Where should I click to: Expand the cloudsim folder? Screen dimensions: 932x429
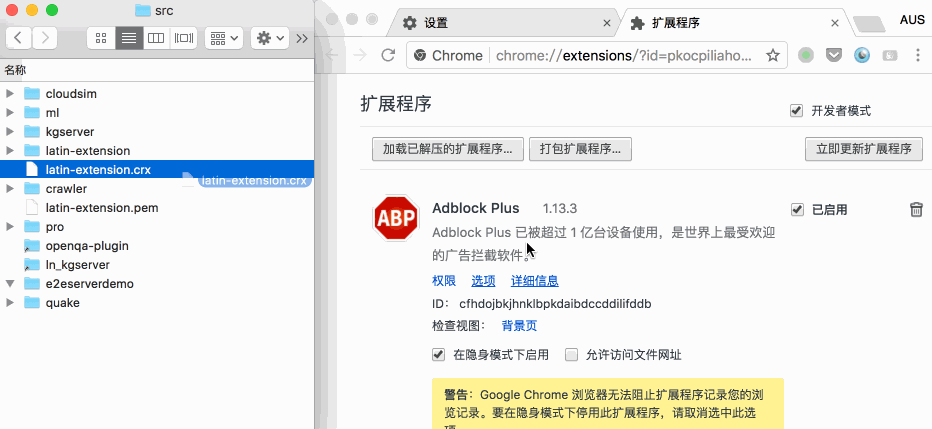(9, 94)
